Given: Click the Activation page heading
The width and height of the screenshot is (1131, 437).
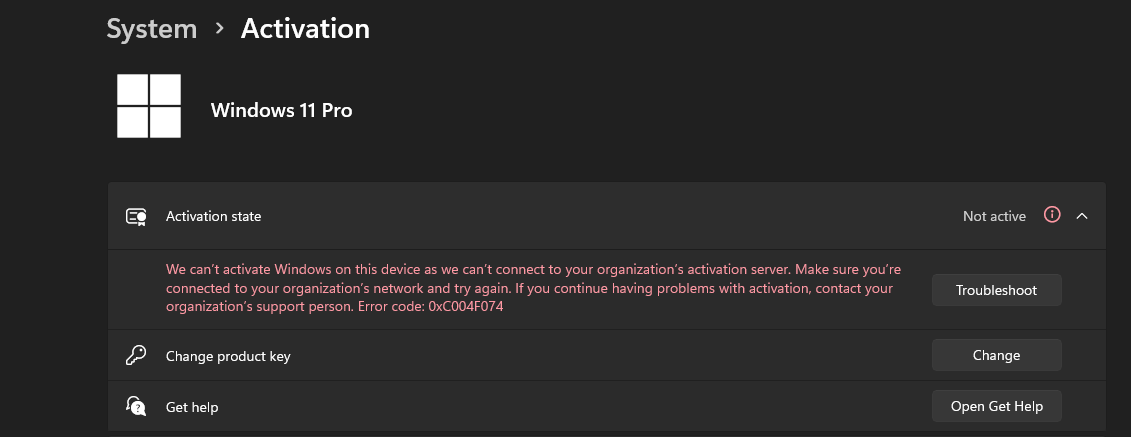Looking at the screenshot, I should tap(305, 29).
